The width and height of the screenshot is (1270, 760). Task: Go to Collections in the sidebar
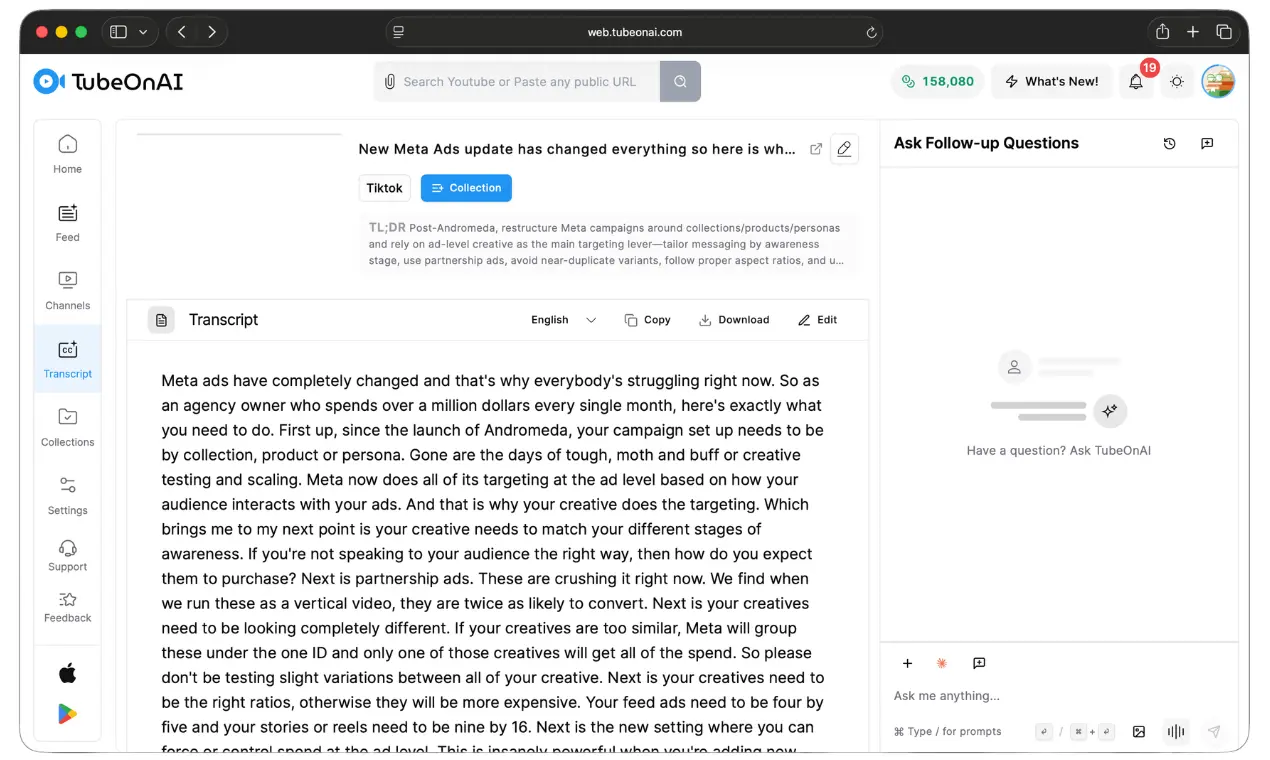(x=67, y=426)
